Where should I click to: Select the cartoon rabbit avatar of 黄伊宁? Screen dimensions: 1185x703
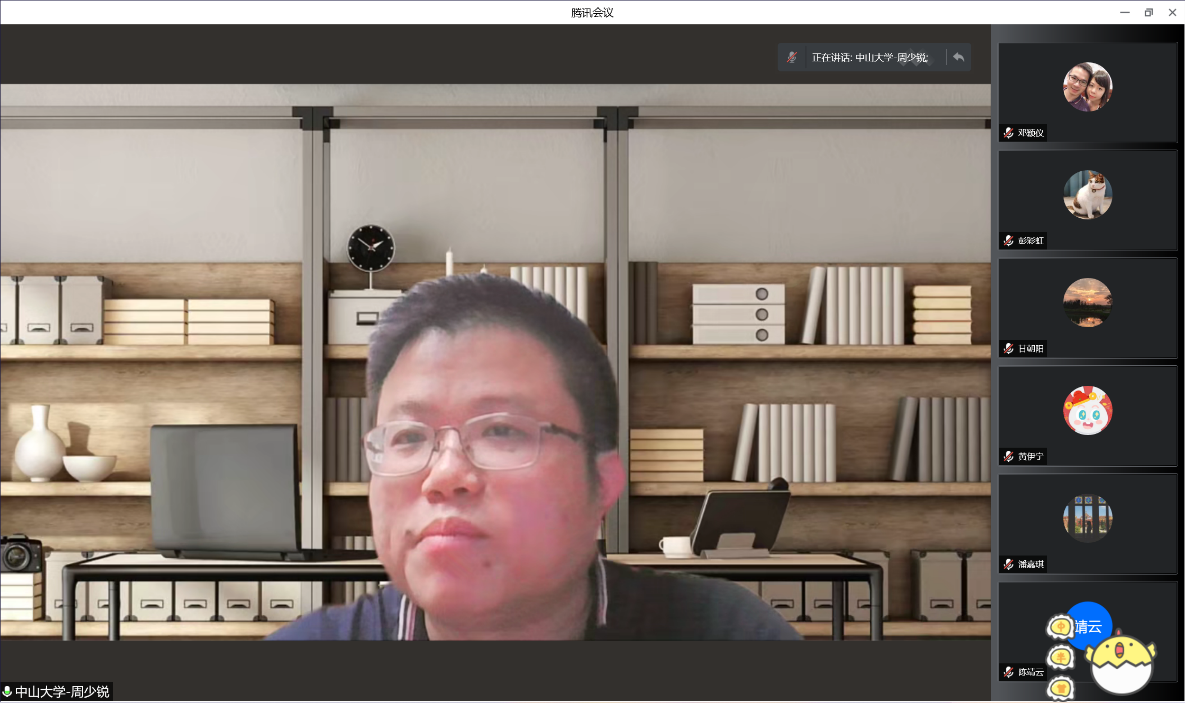(1087, 410)
